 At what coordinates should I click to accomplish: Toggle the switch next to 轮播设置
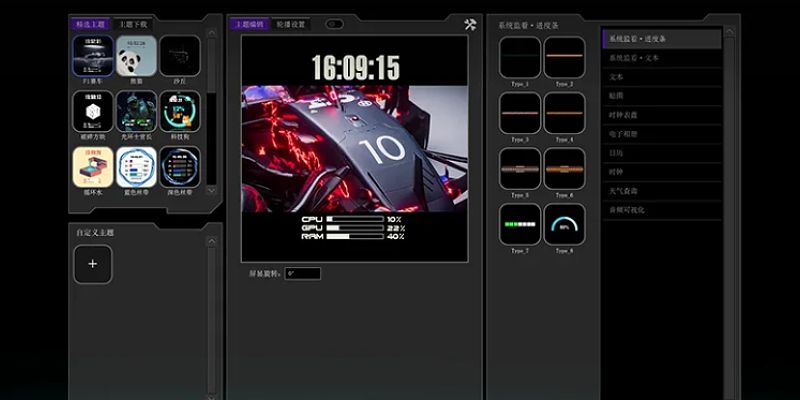coord(334,24)
